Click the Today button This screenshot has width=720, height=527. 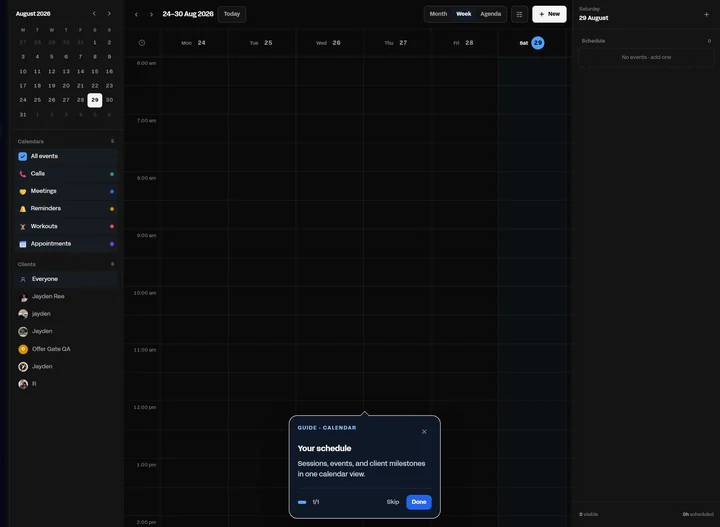(x=232, y=14)
